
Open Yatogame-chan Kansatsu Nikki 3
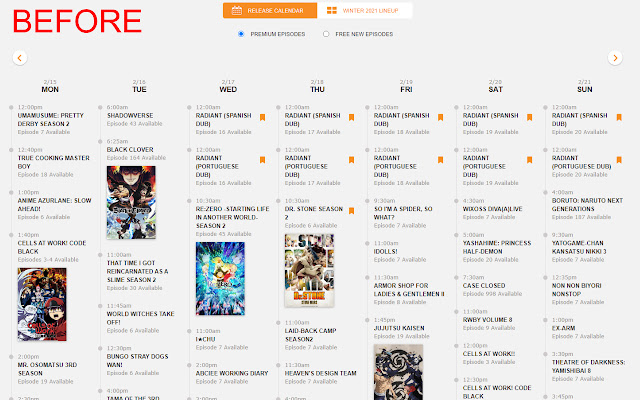click(579, 247)
